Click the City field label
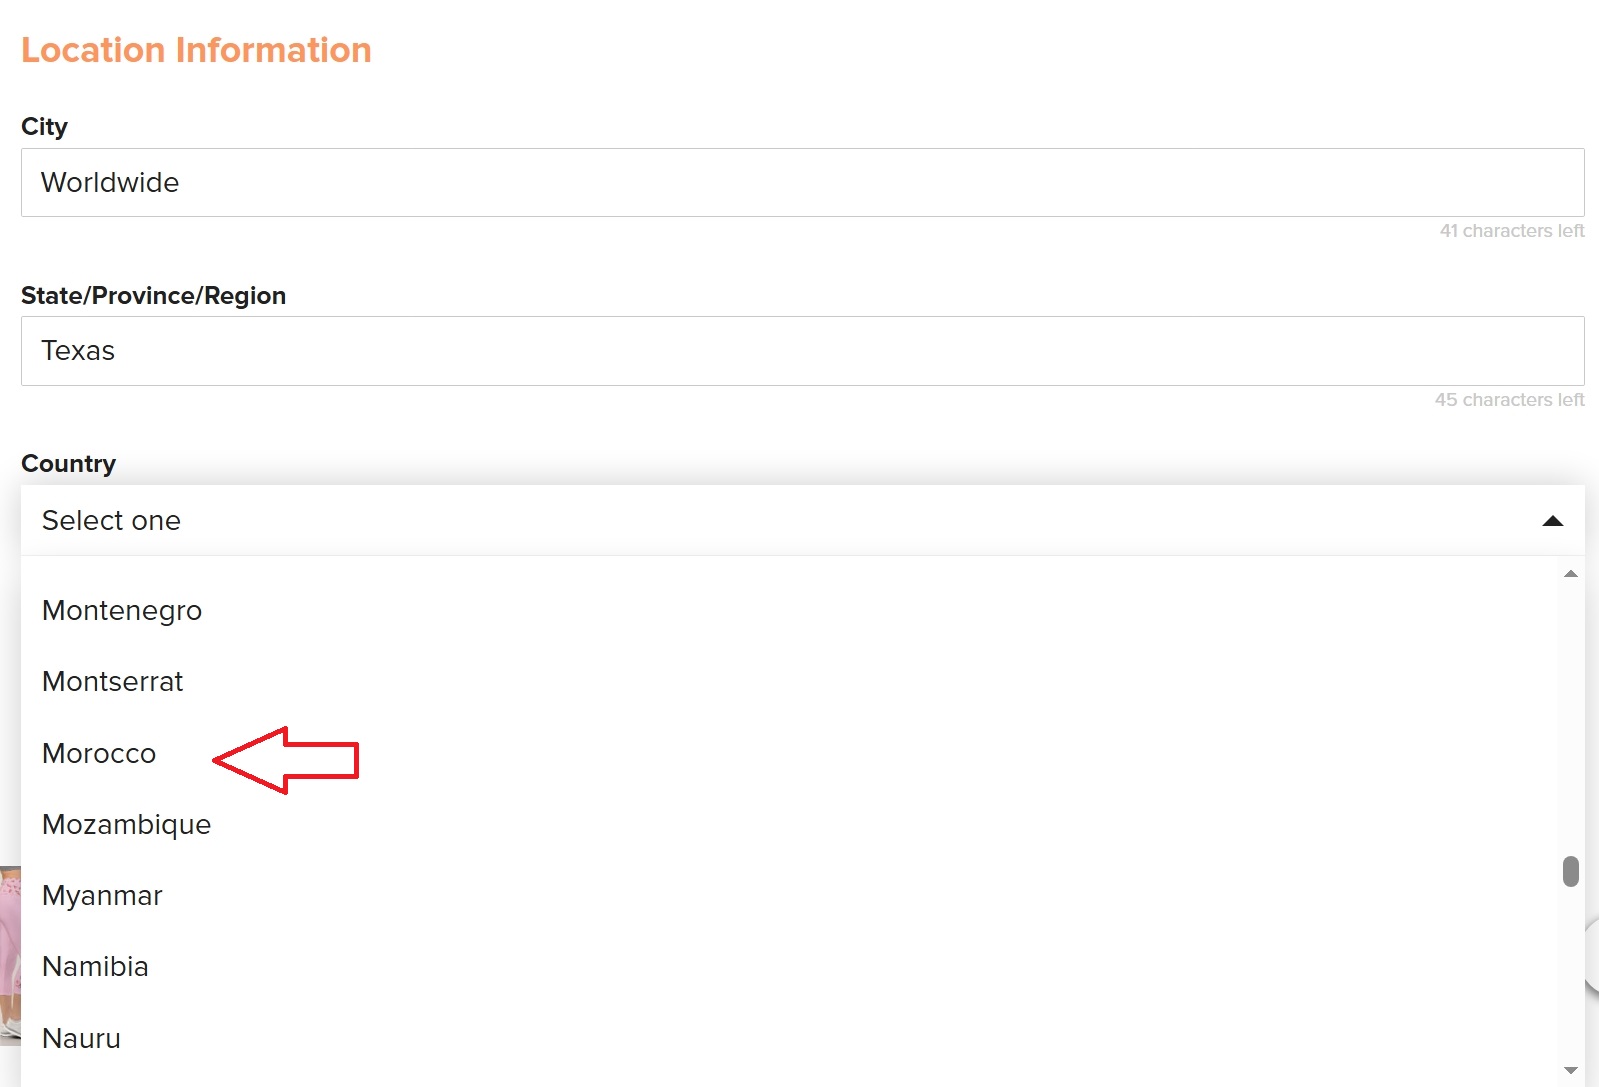This screenshot has height=1087, width=1599. tap(44, 127)
